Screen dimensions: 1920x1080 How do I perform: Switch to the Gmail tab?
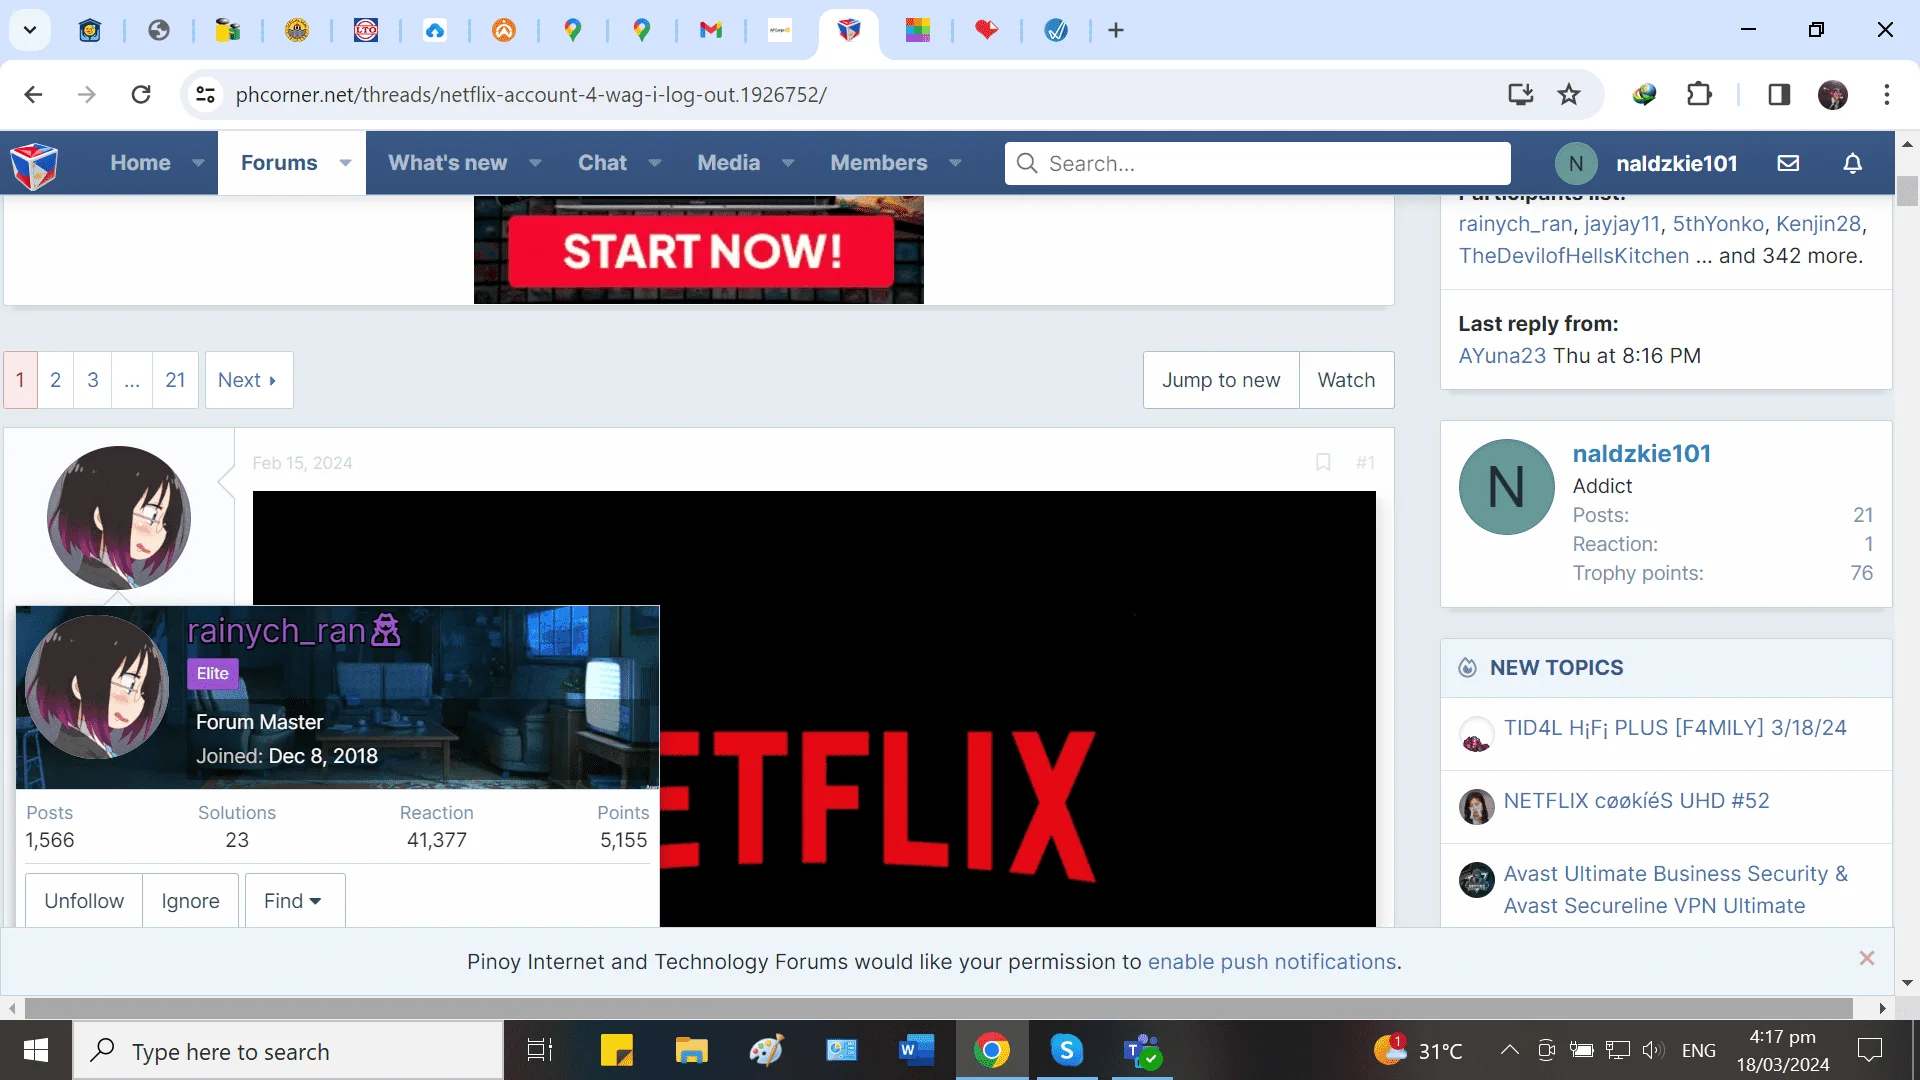coord(711,31)
